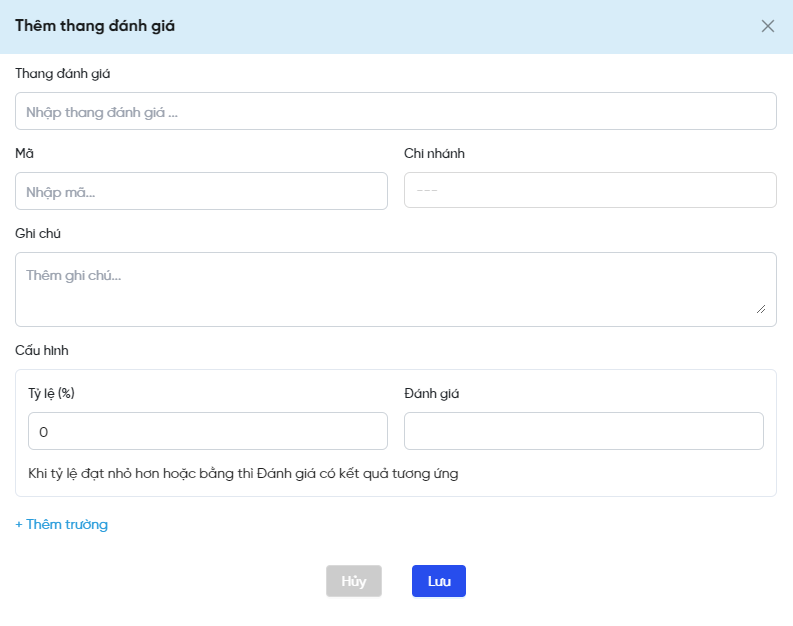Close the Thêm thang đánh giá dialog
The height and width of the screenshot is (626, 793).
[767, 26]
